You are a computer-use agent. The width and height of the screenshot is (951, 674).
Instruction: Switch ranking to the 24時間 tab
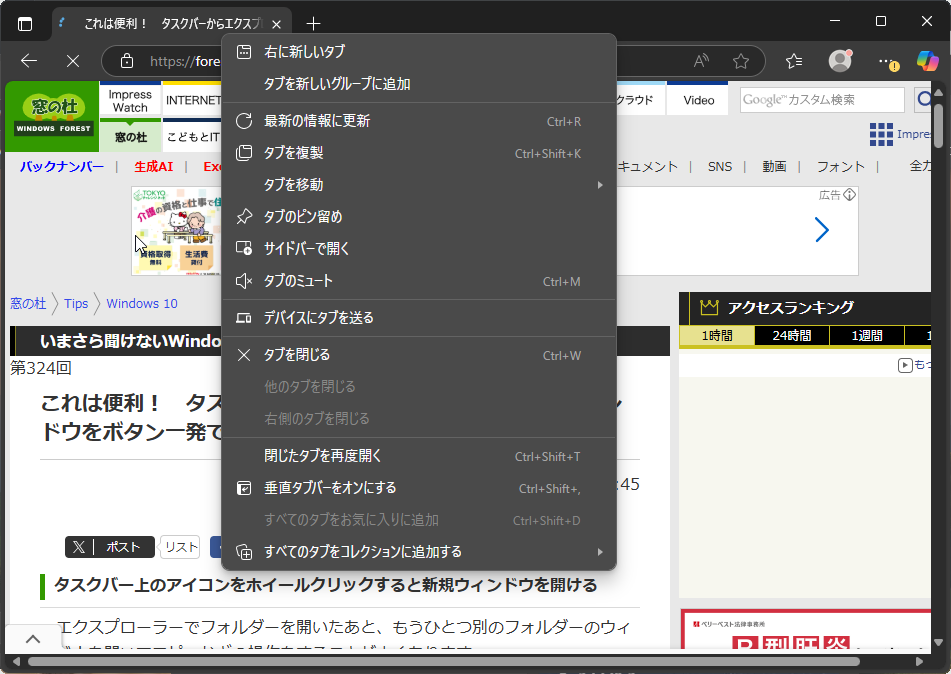791,338
